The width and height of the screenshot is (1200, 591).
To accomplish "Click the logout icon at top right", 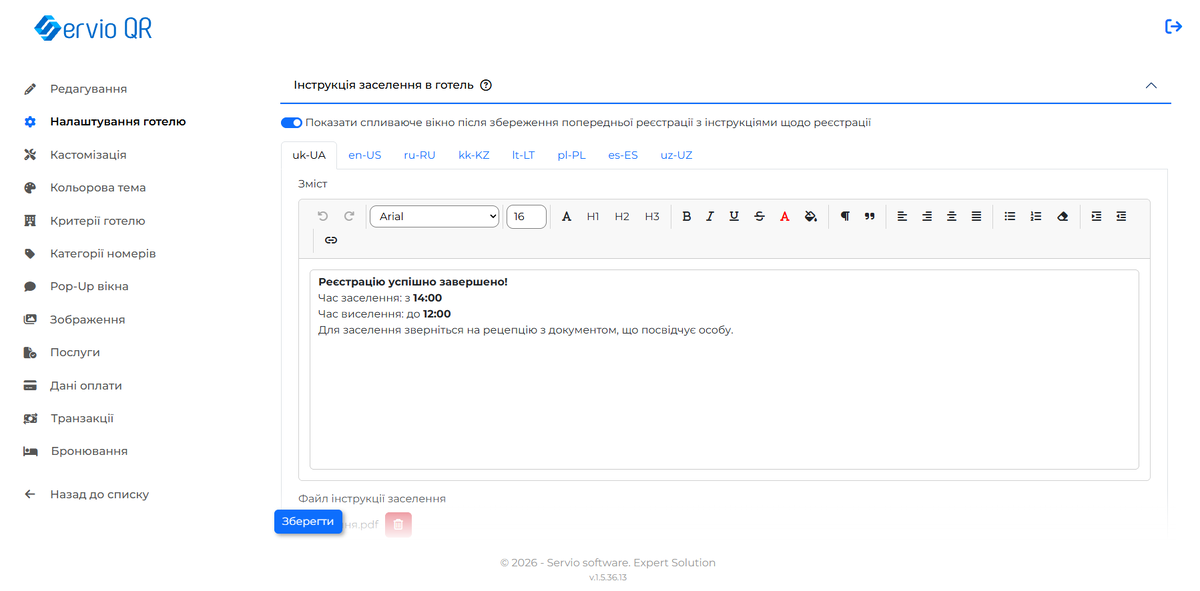I will [1174, 27].
